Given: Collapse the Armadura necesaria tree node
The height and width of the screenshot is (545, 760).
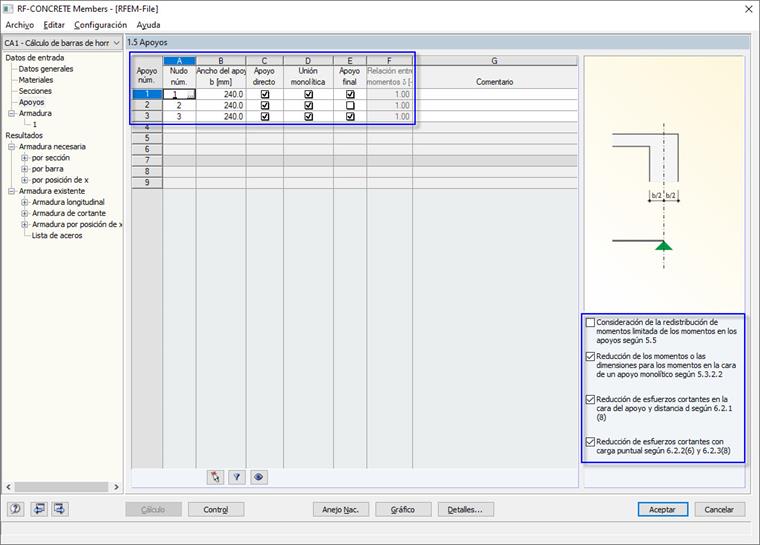Looking at the screenshot, I should pos(11,146).
